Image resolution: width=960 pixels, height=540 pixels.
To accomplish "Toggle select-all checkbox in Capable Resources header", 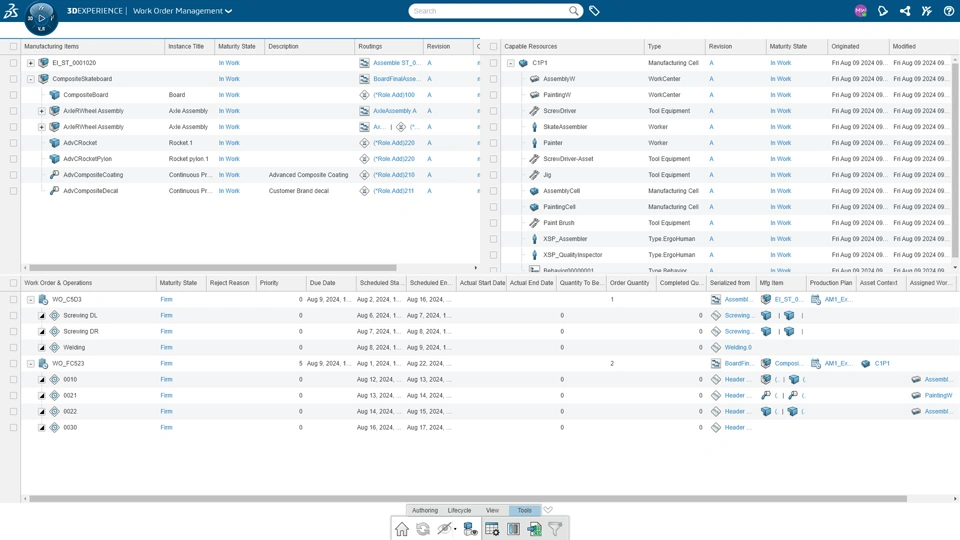I will point(493,47).
